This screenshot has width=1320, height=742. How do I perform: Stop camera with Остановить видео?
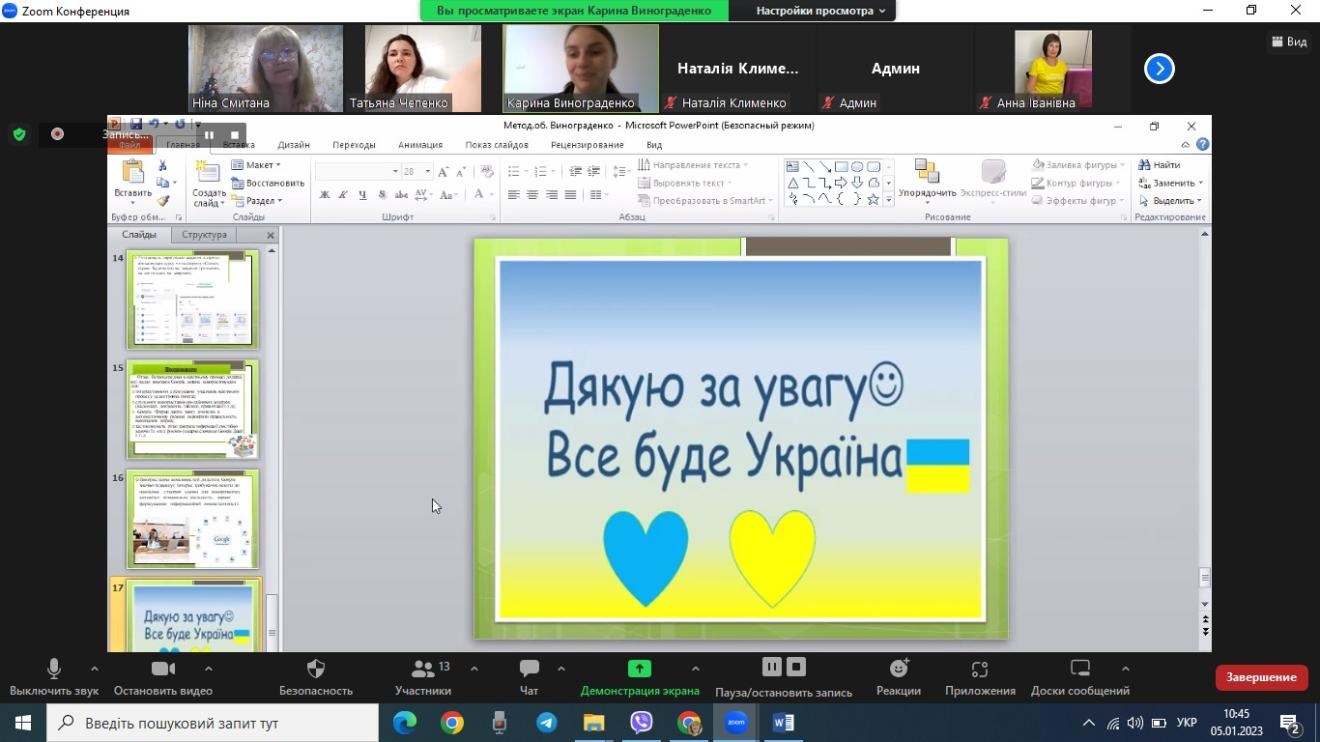pyautogui.click(x=163, y=677)
